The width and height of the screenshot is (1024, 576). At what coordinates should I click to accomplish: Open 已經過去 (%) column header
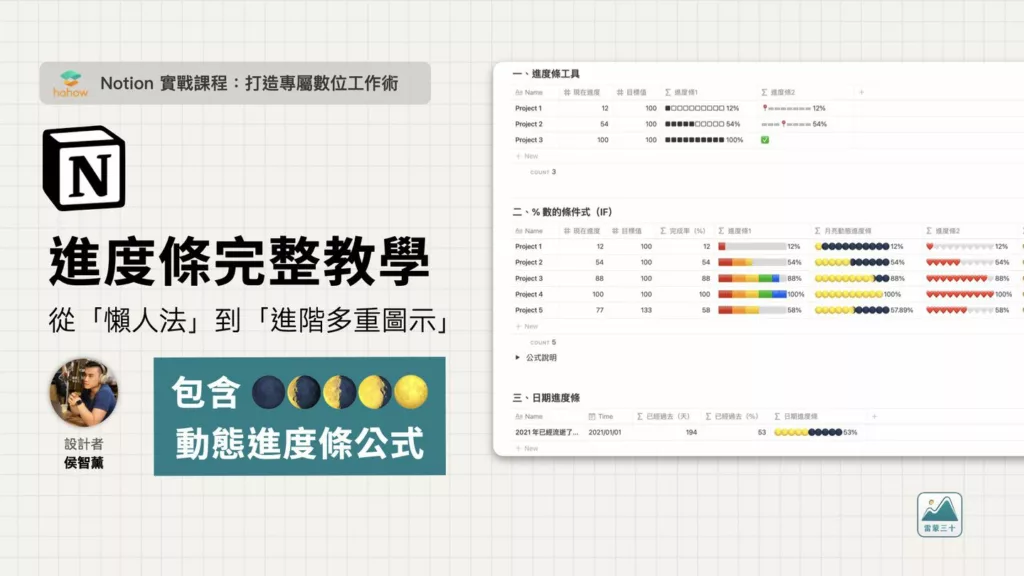(x=731, y=416)
